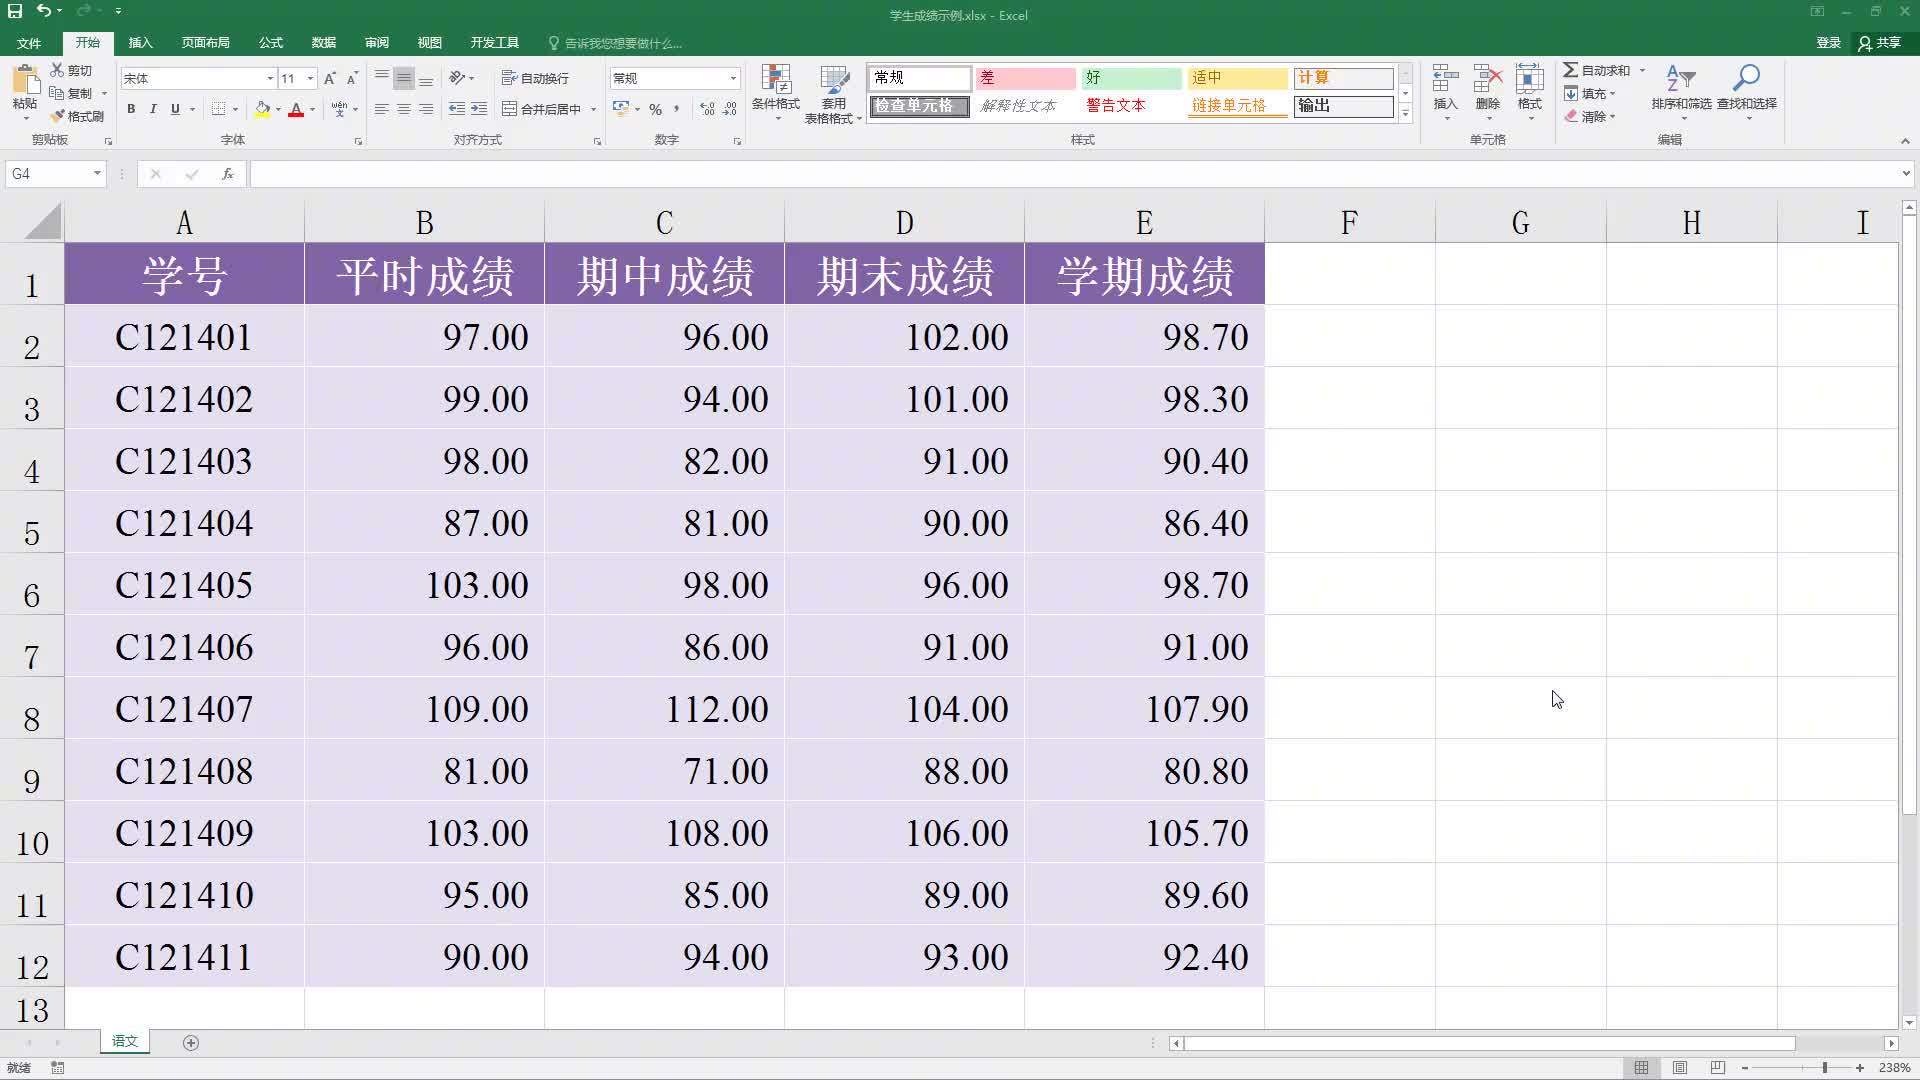Adjust the zoom slider at bottom right
1920x1080 pixels.
point(1827,1068)
